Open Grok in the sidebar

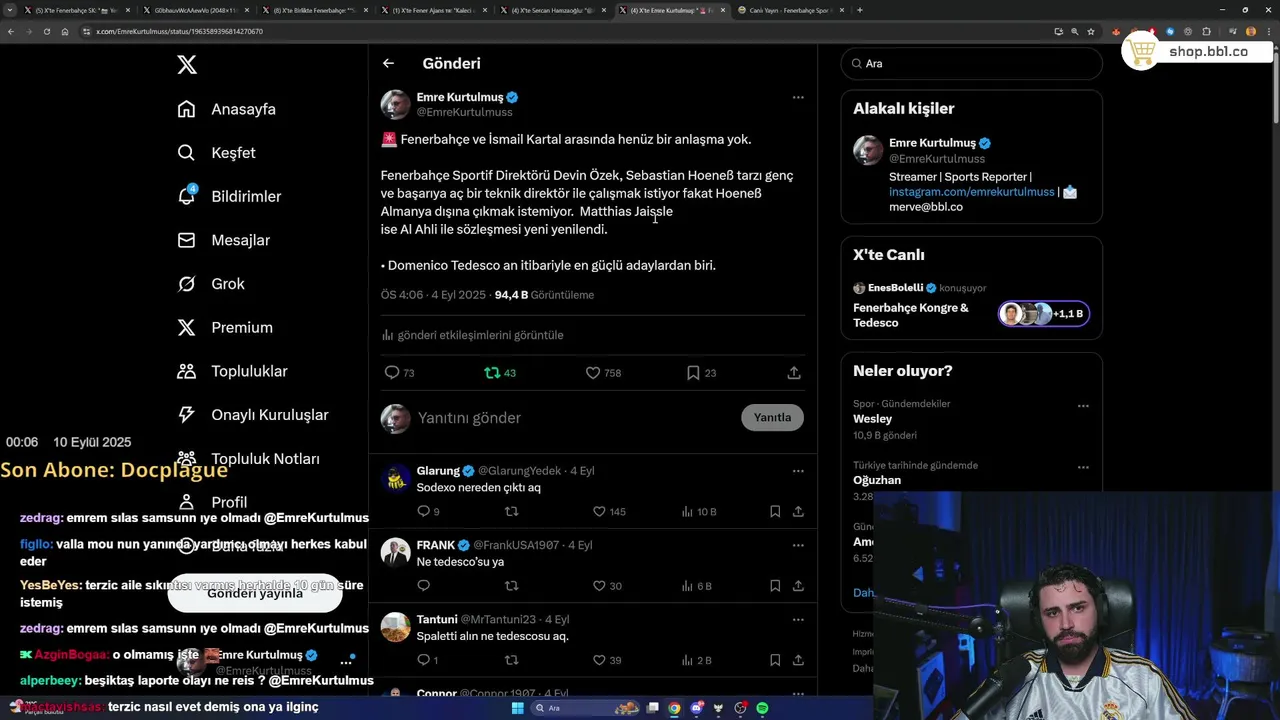[228, 284]
